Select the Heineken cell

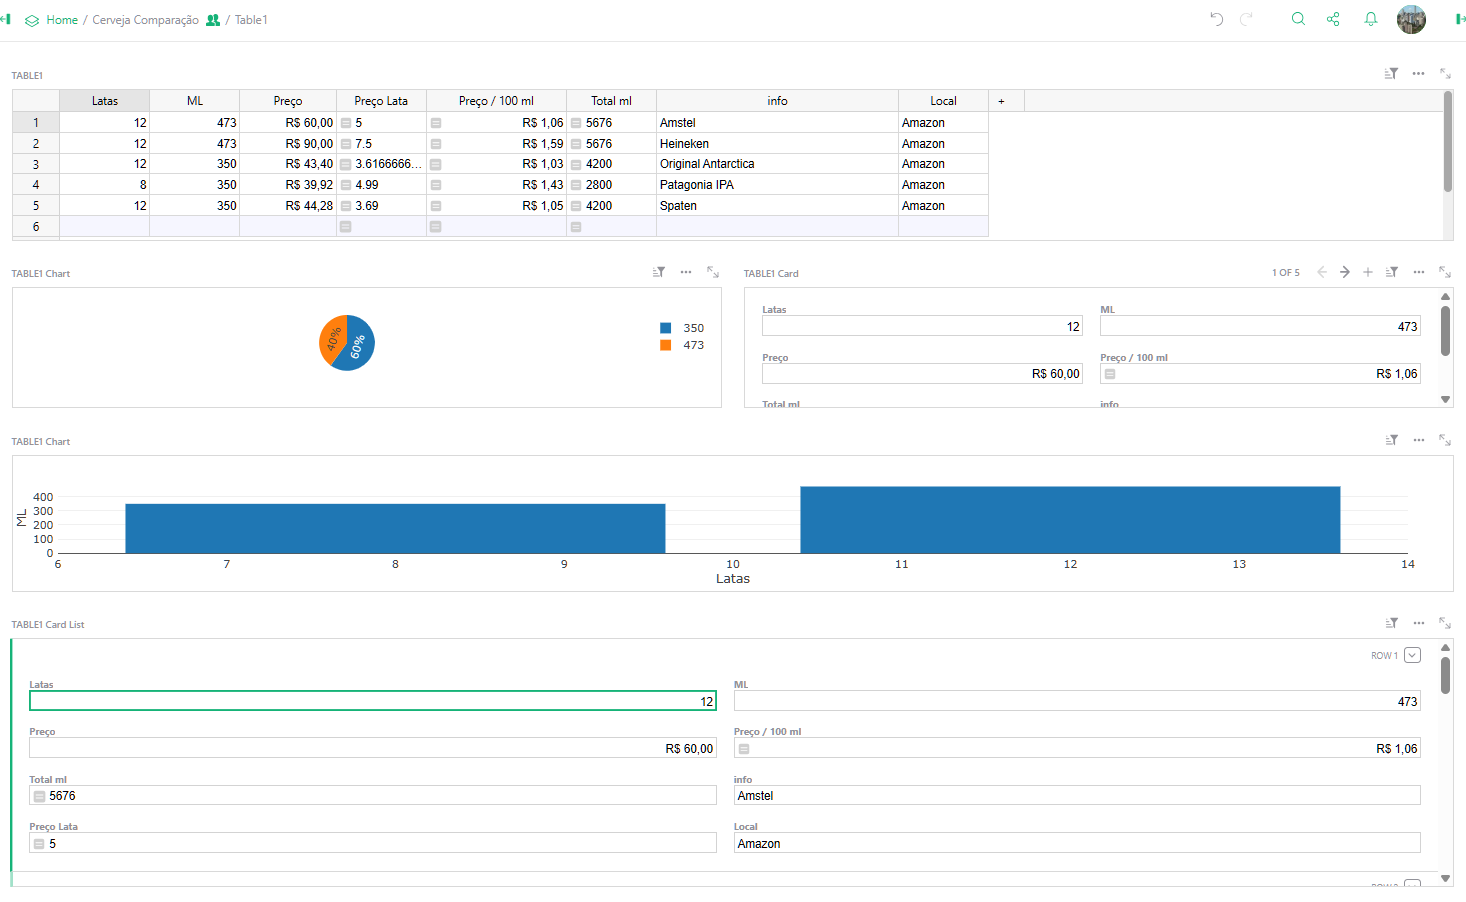pos(777,144)
